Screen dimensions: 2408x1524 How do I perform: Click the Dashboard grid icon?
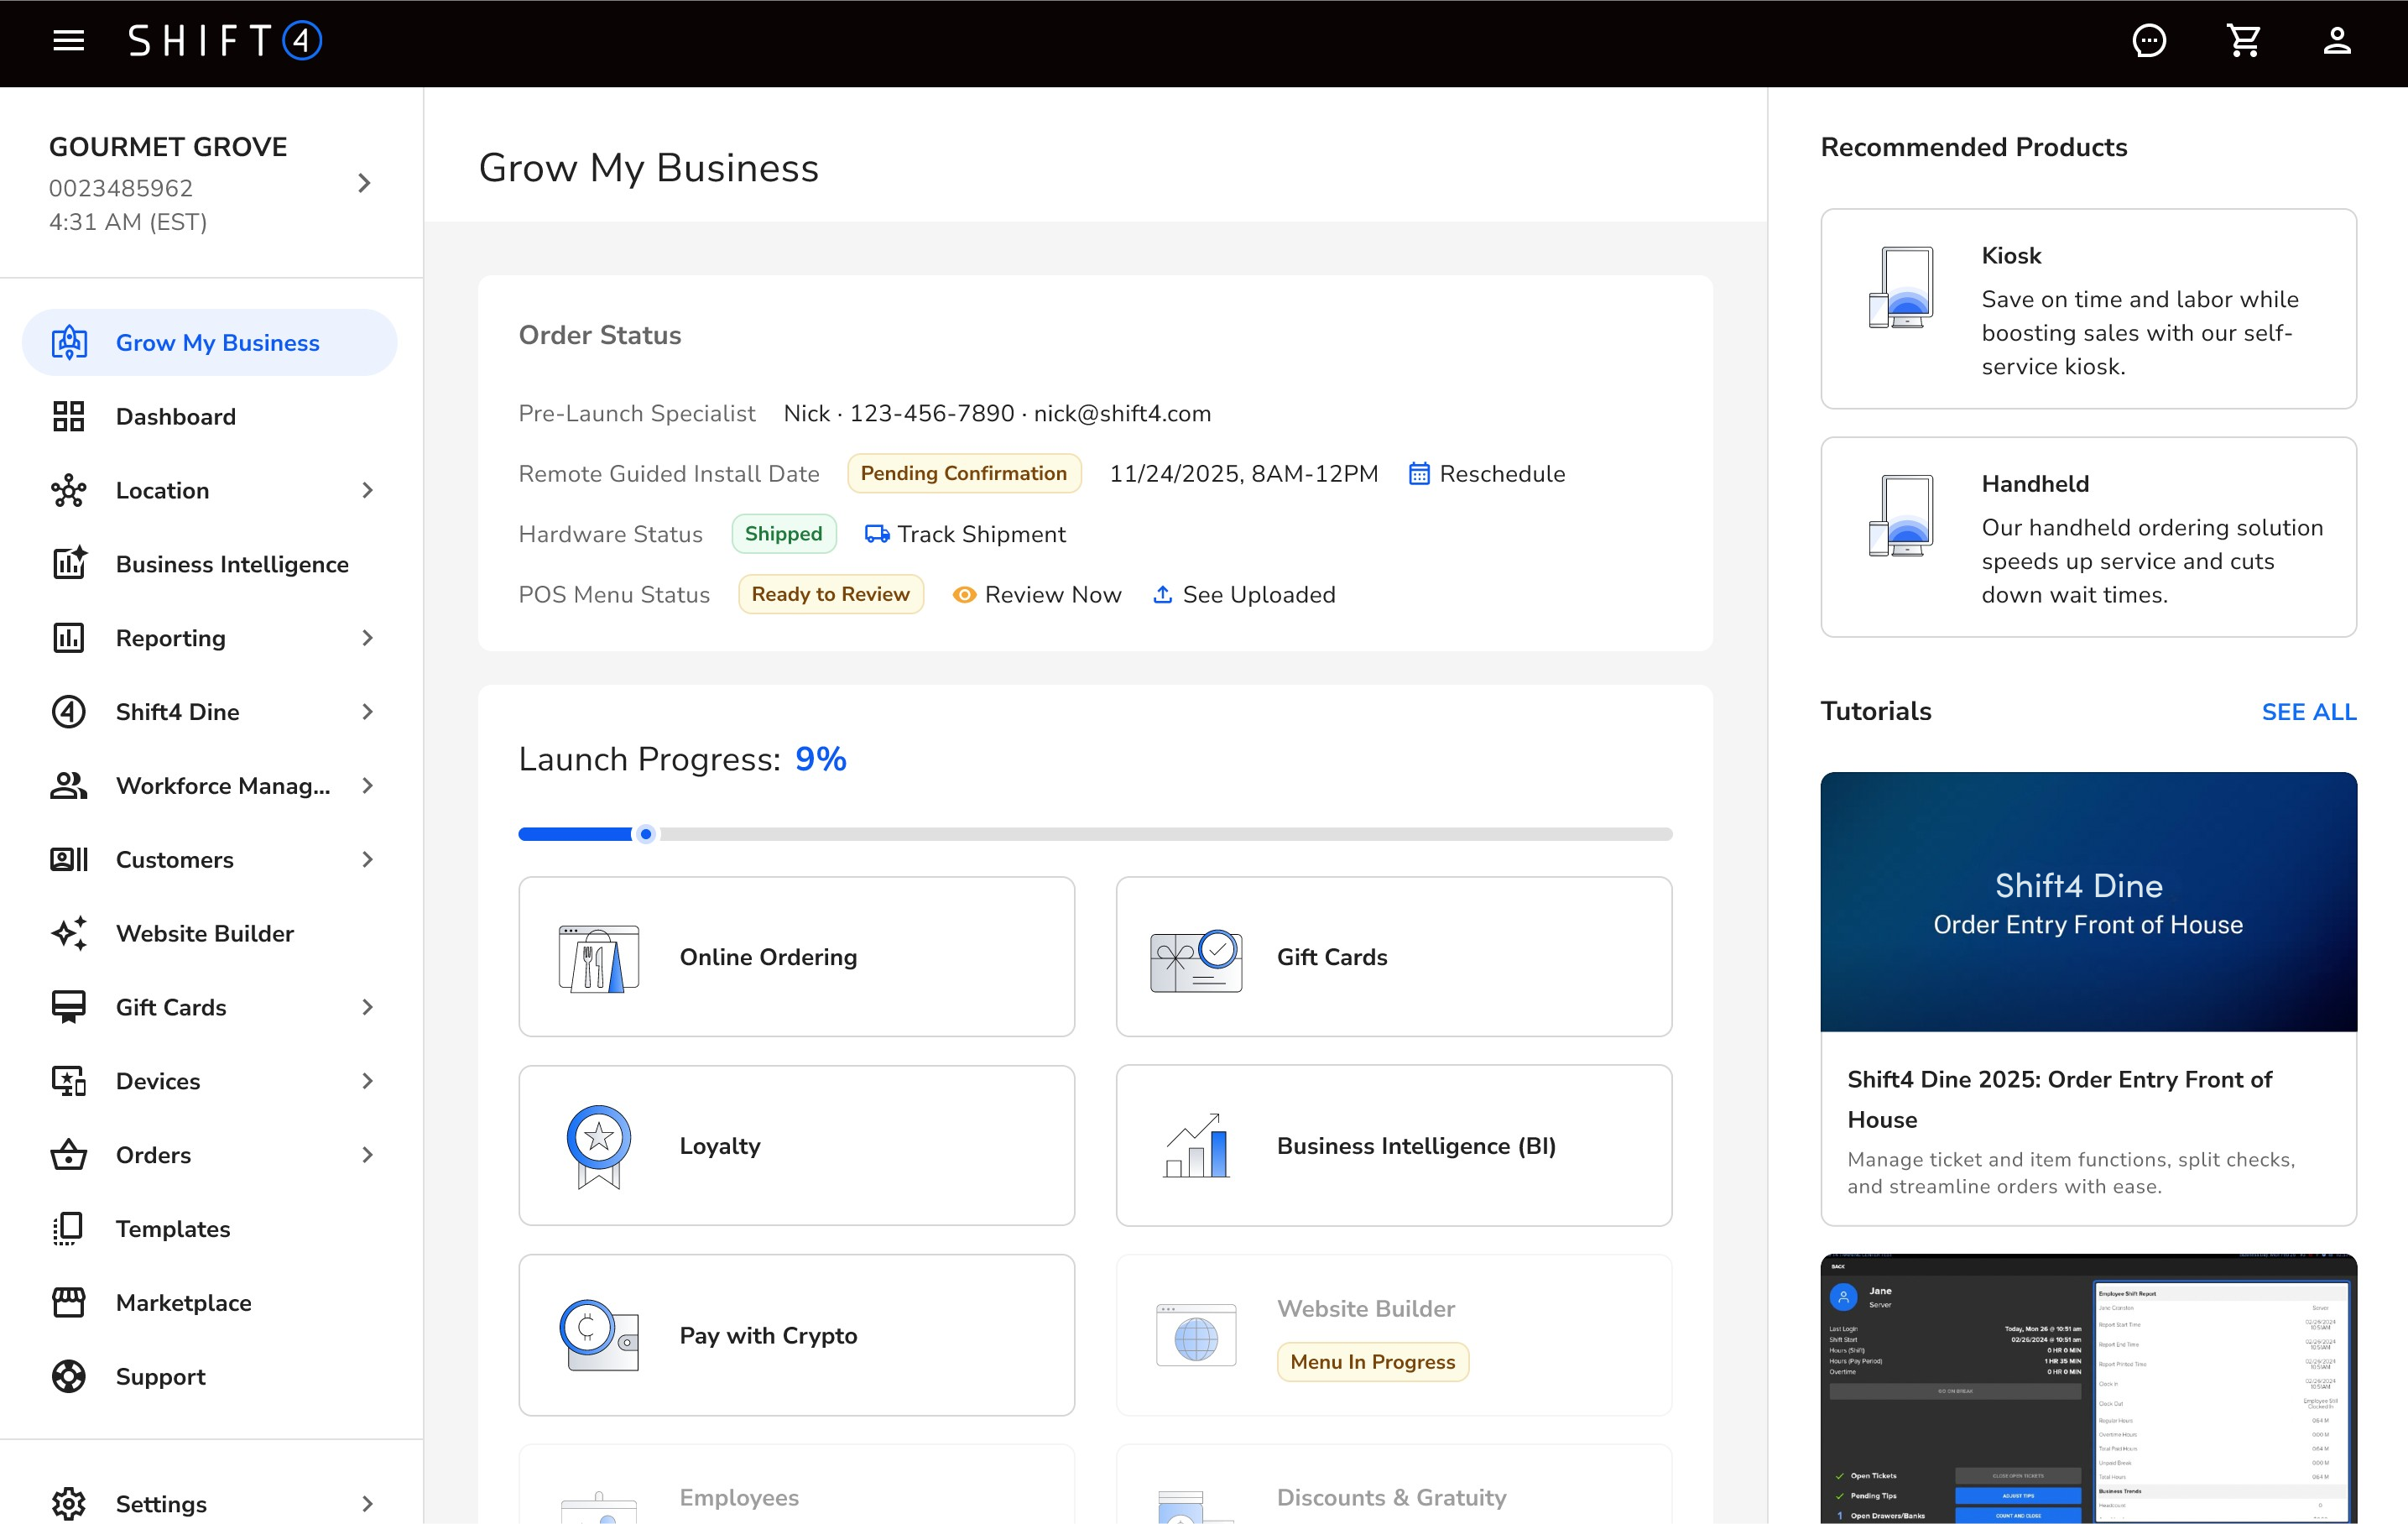69,416
